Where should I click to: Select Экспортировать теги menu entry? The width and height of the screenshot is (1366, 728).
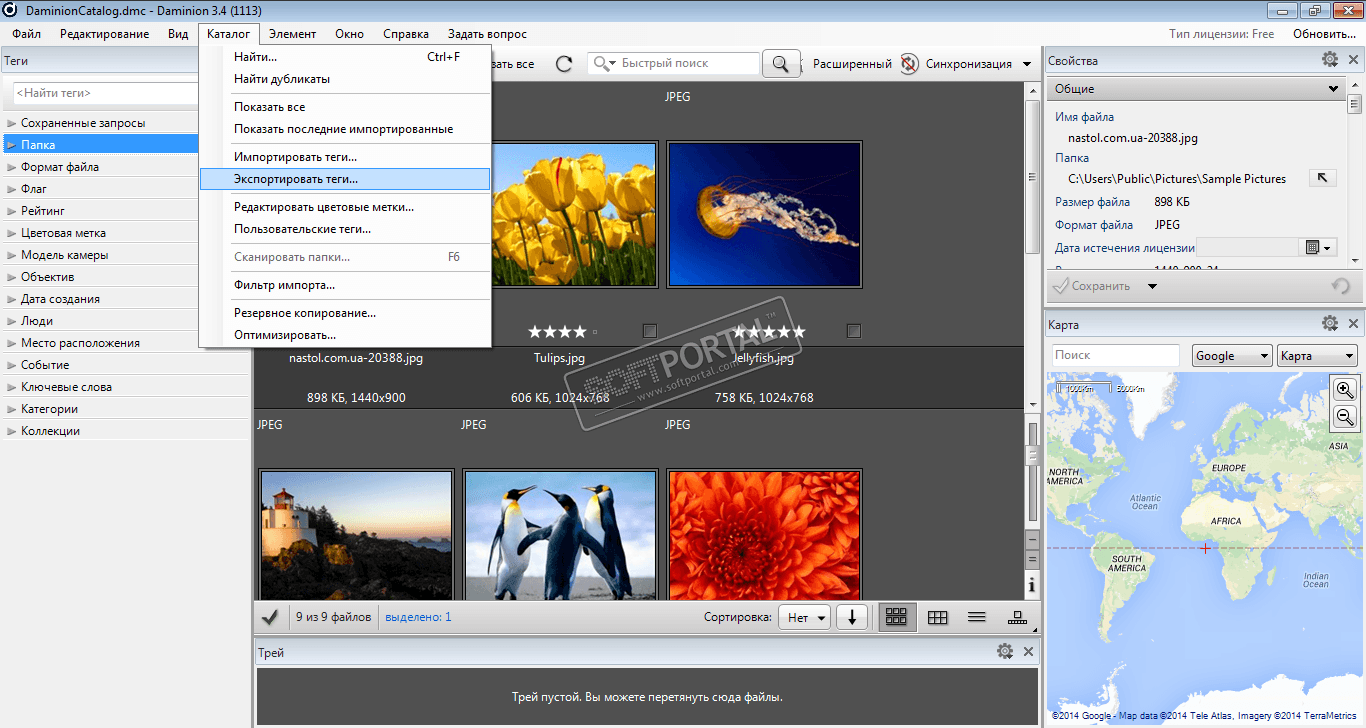[345, 179]
